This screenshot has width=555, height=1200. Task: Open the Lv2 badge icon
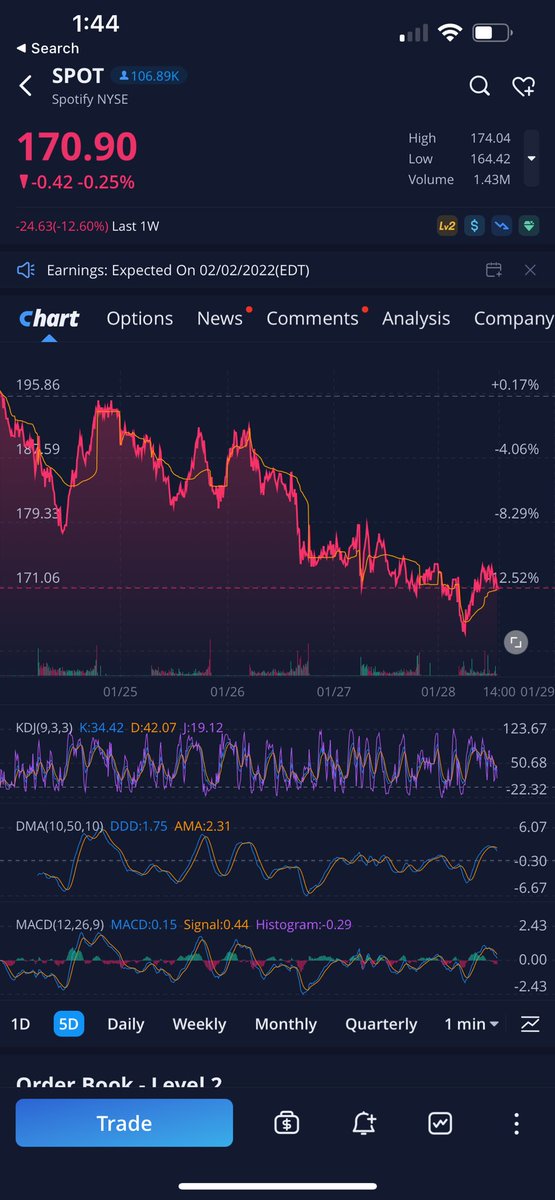pos(447,226)
